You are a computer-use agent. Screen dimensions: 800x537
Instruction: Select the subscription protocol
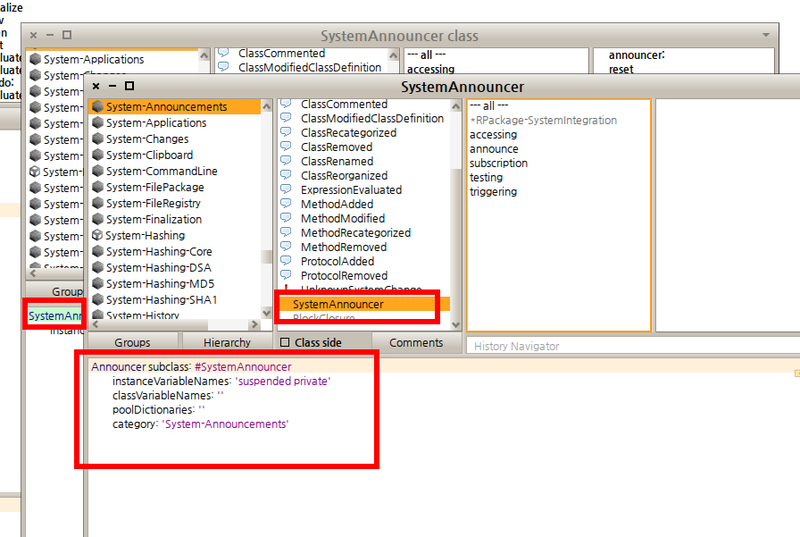tap(498, 163)
